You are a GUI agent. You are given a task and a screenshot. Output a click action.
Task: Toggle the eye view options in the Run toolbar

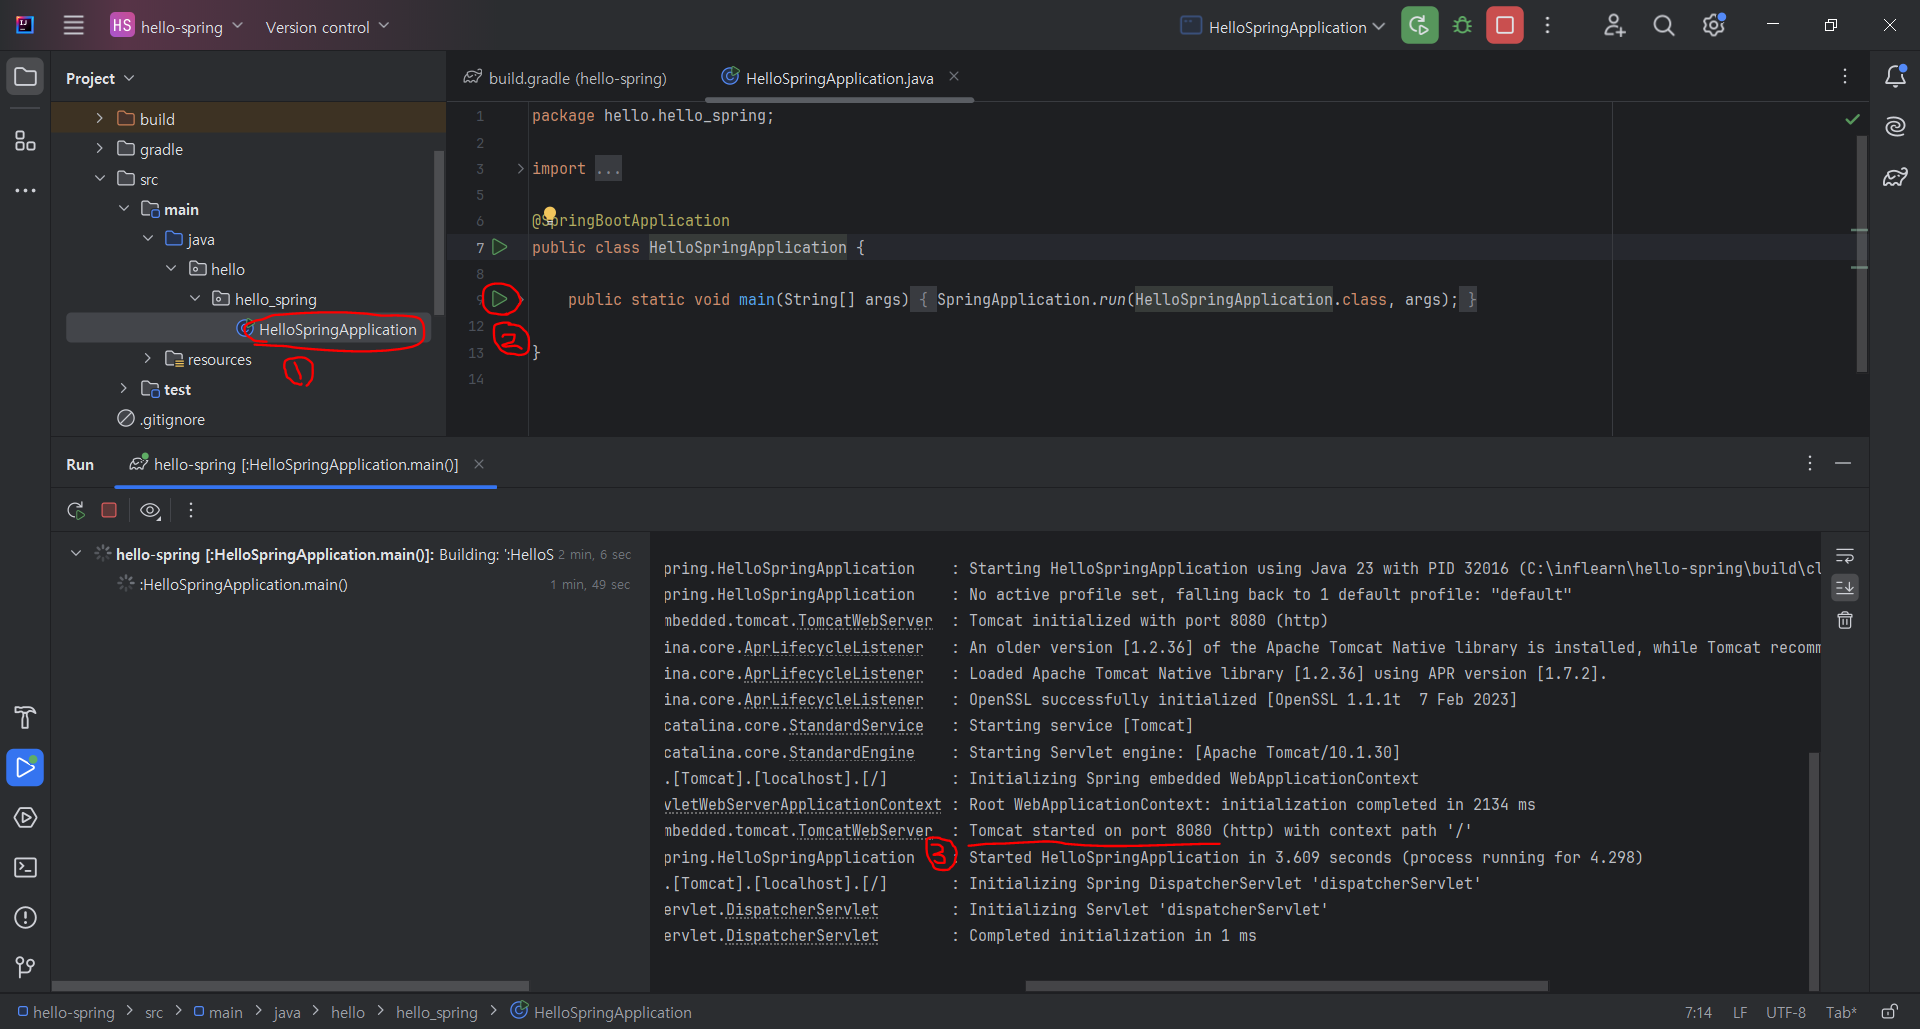point(150,510)
